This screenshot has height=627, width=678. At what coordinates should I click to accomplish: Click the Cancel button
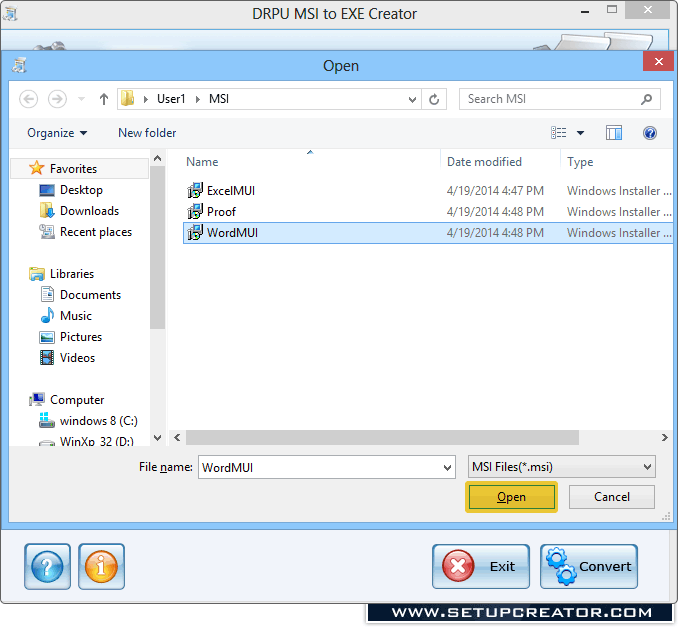(x=612, y=497)
